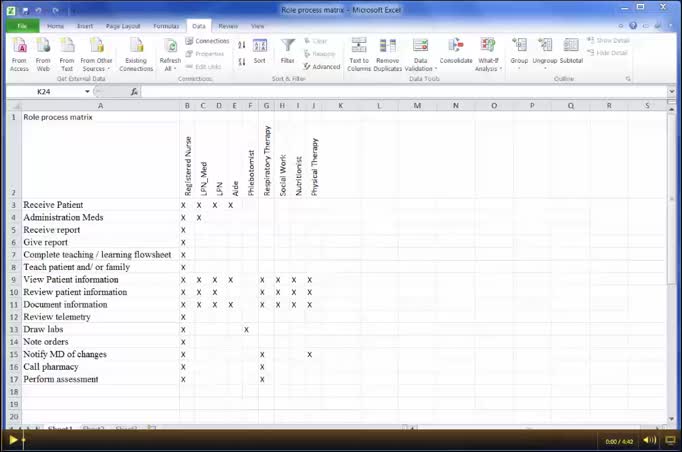Expand the Name Box dropdown
682x452 pixels.
87,91
